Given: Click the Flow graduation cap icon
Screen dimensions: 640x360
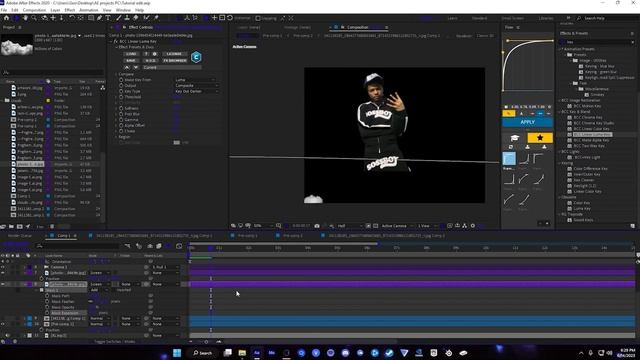Looking at the screenshot, I should click(x=514, y=138).
